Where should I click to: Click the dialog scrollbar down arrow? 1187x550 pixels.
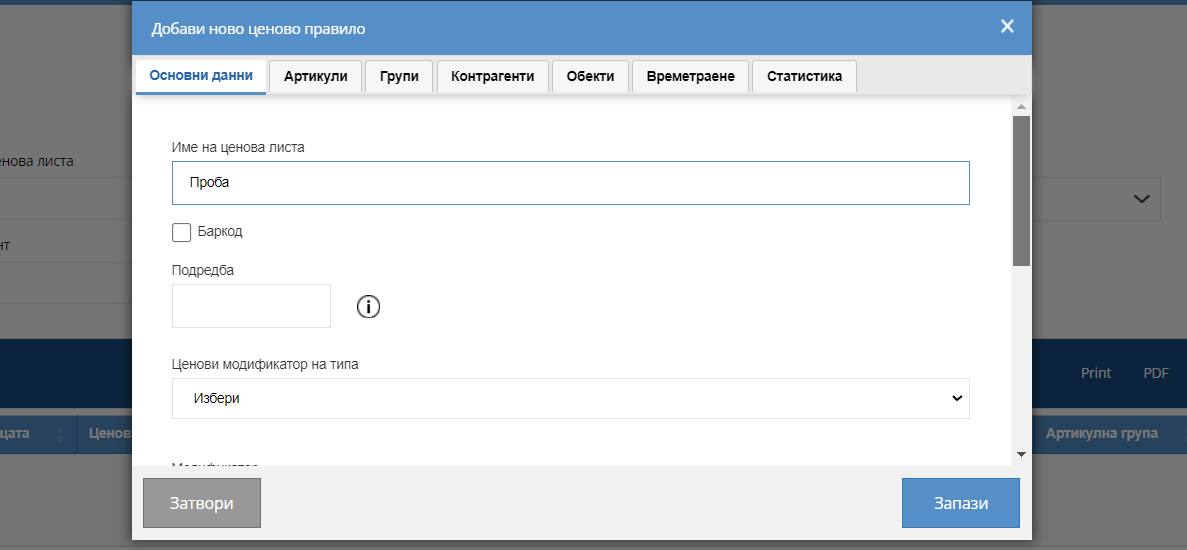point(1021,454)
